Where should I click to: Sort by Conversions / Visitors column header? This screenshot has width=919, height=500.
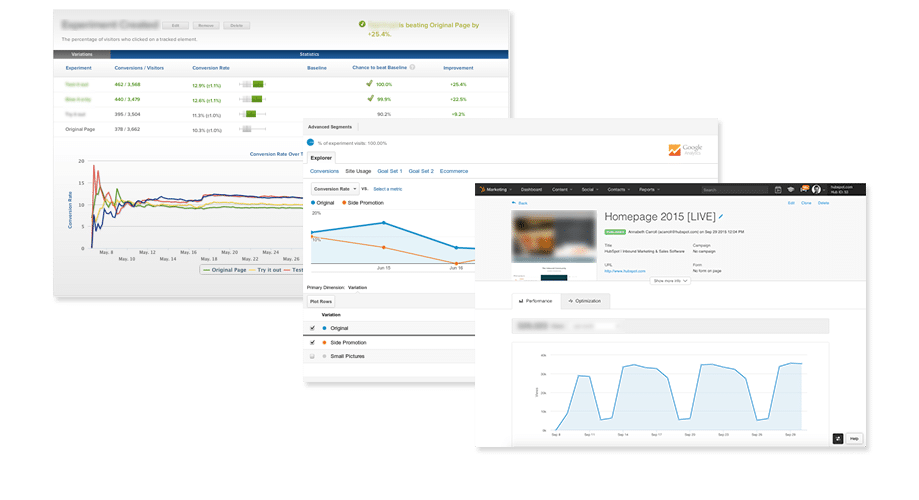point(139,68)
